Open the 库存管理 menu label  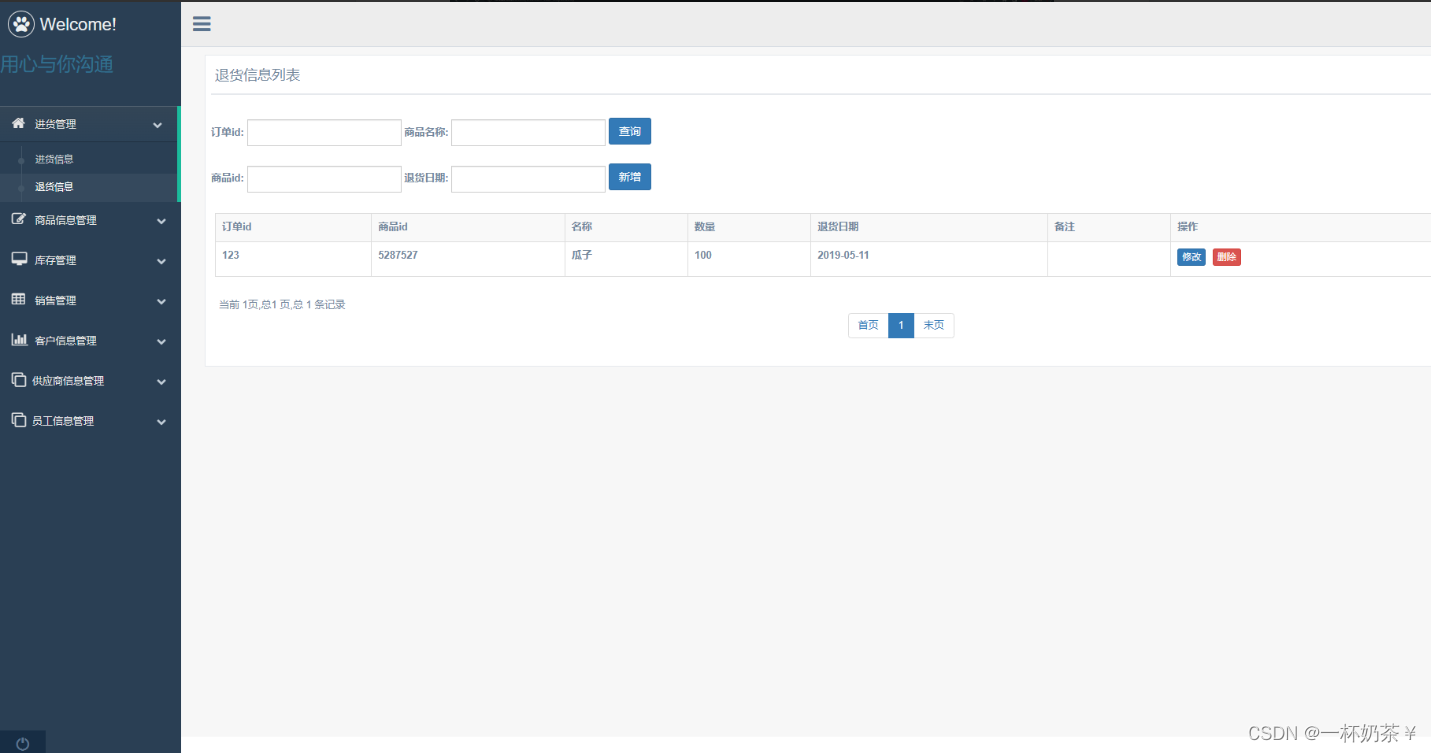(x=55, y=260)
